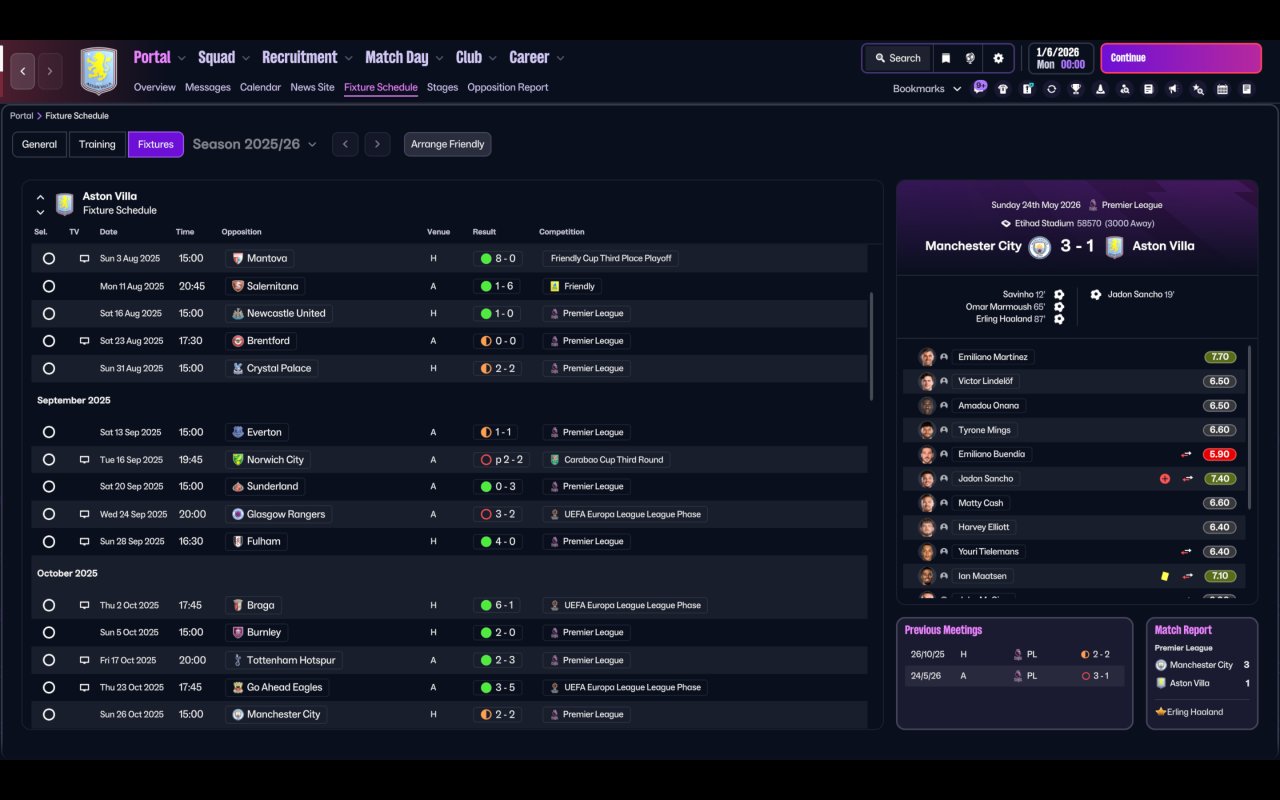This screenshot has height=800, width=1280.
Task: Select the Everton fixture radio button
Action: [x=49, y=432]
